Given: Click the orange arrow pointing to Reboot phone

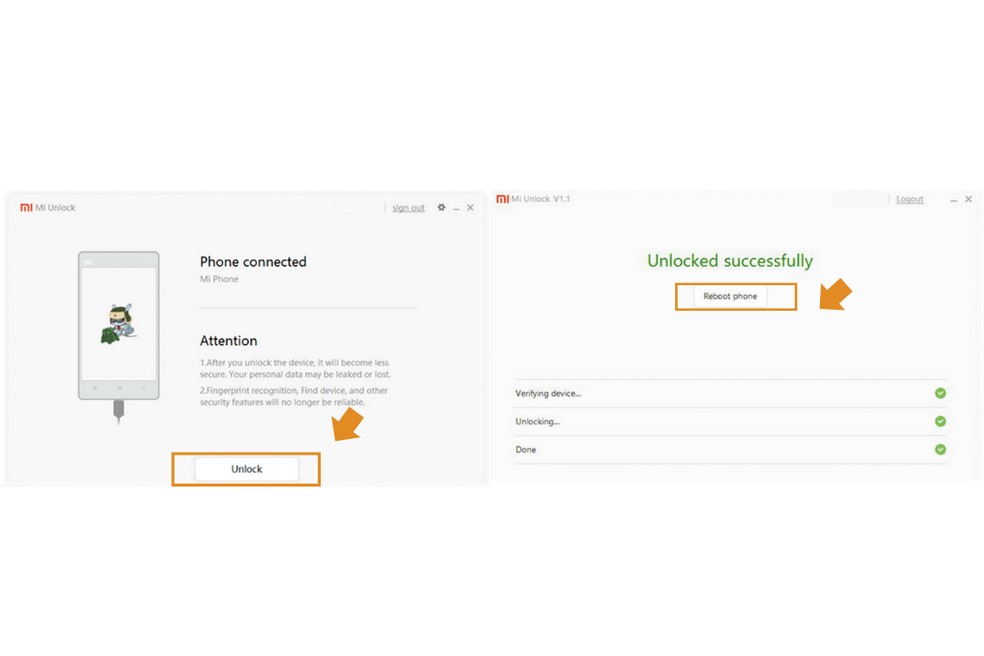Looking at the screenshot, I should coord(835,295).
